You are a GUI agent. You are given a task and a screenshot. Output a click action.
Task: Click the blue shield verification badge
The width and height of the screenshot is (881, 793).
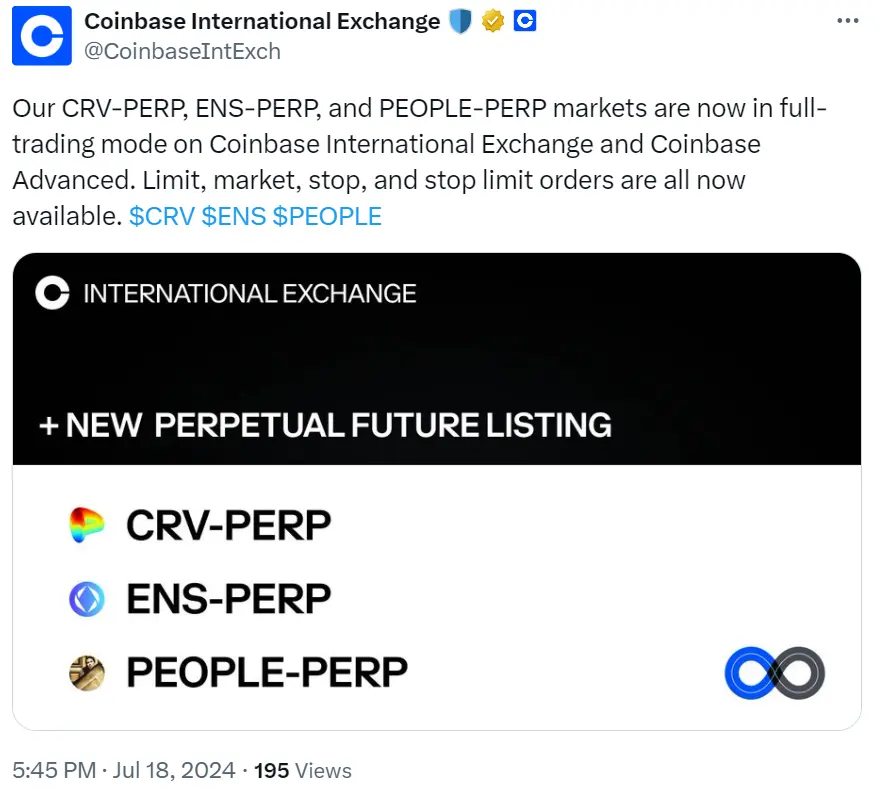click(x=459, y=20)
